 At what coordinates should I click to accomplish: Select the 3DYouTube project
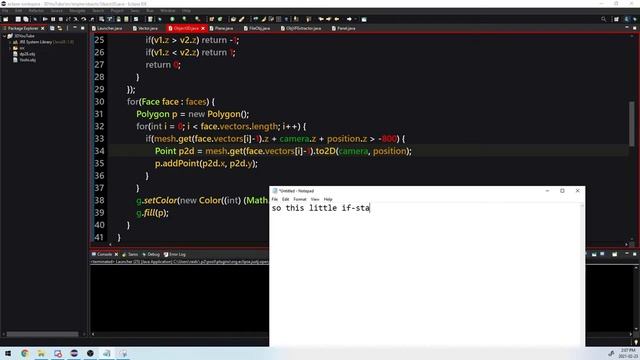[24, 36]
